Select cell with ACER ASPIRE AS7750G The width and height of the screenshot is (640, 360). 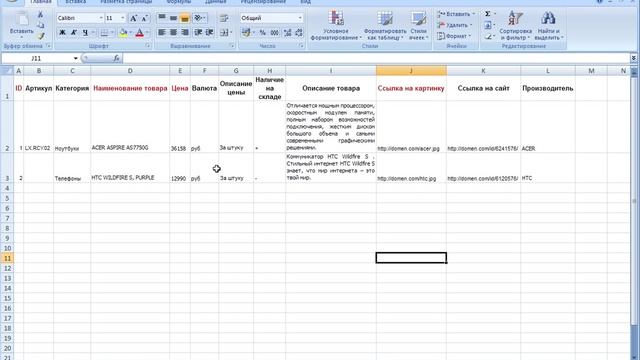(x=130, y=127)
